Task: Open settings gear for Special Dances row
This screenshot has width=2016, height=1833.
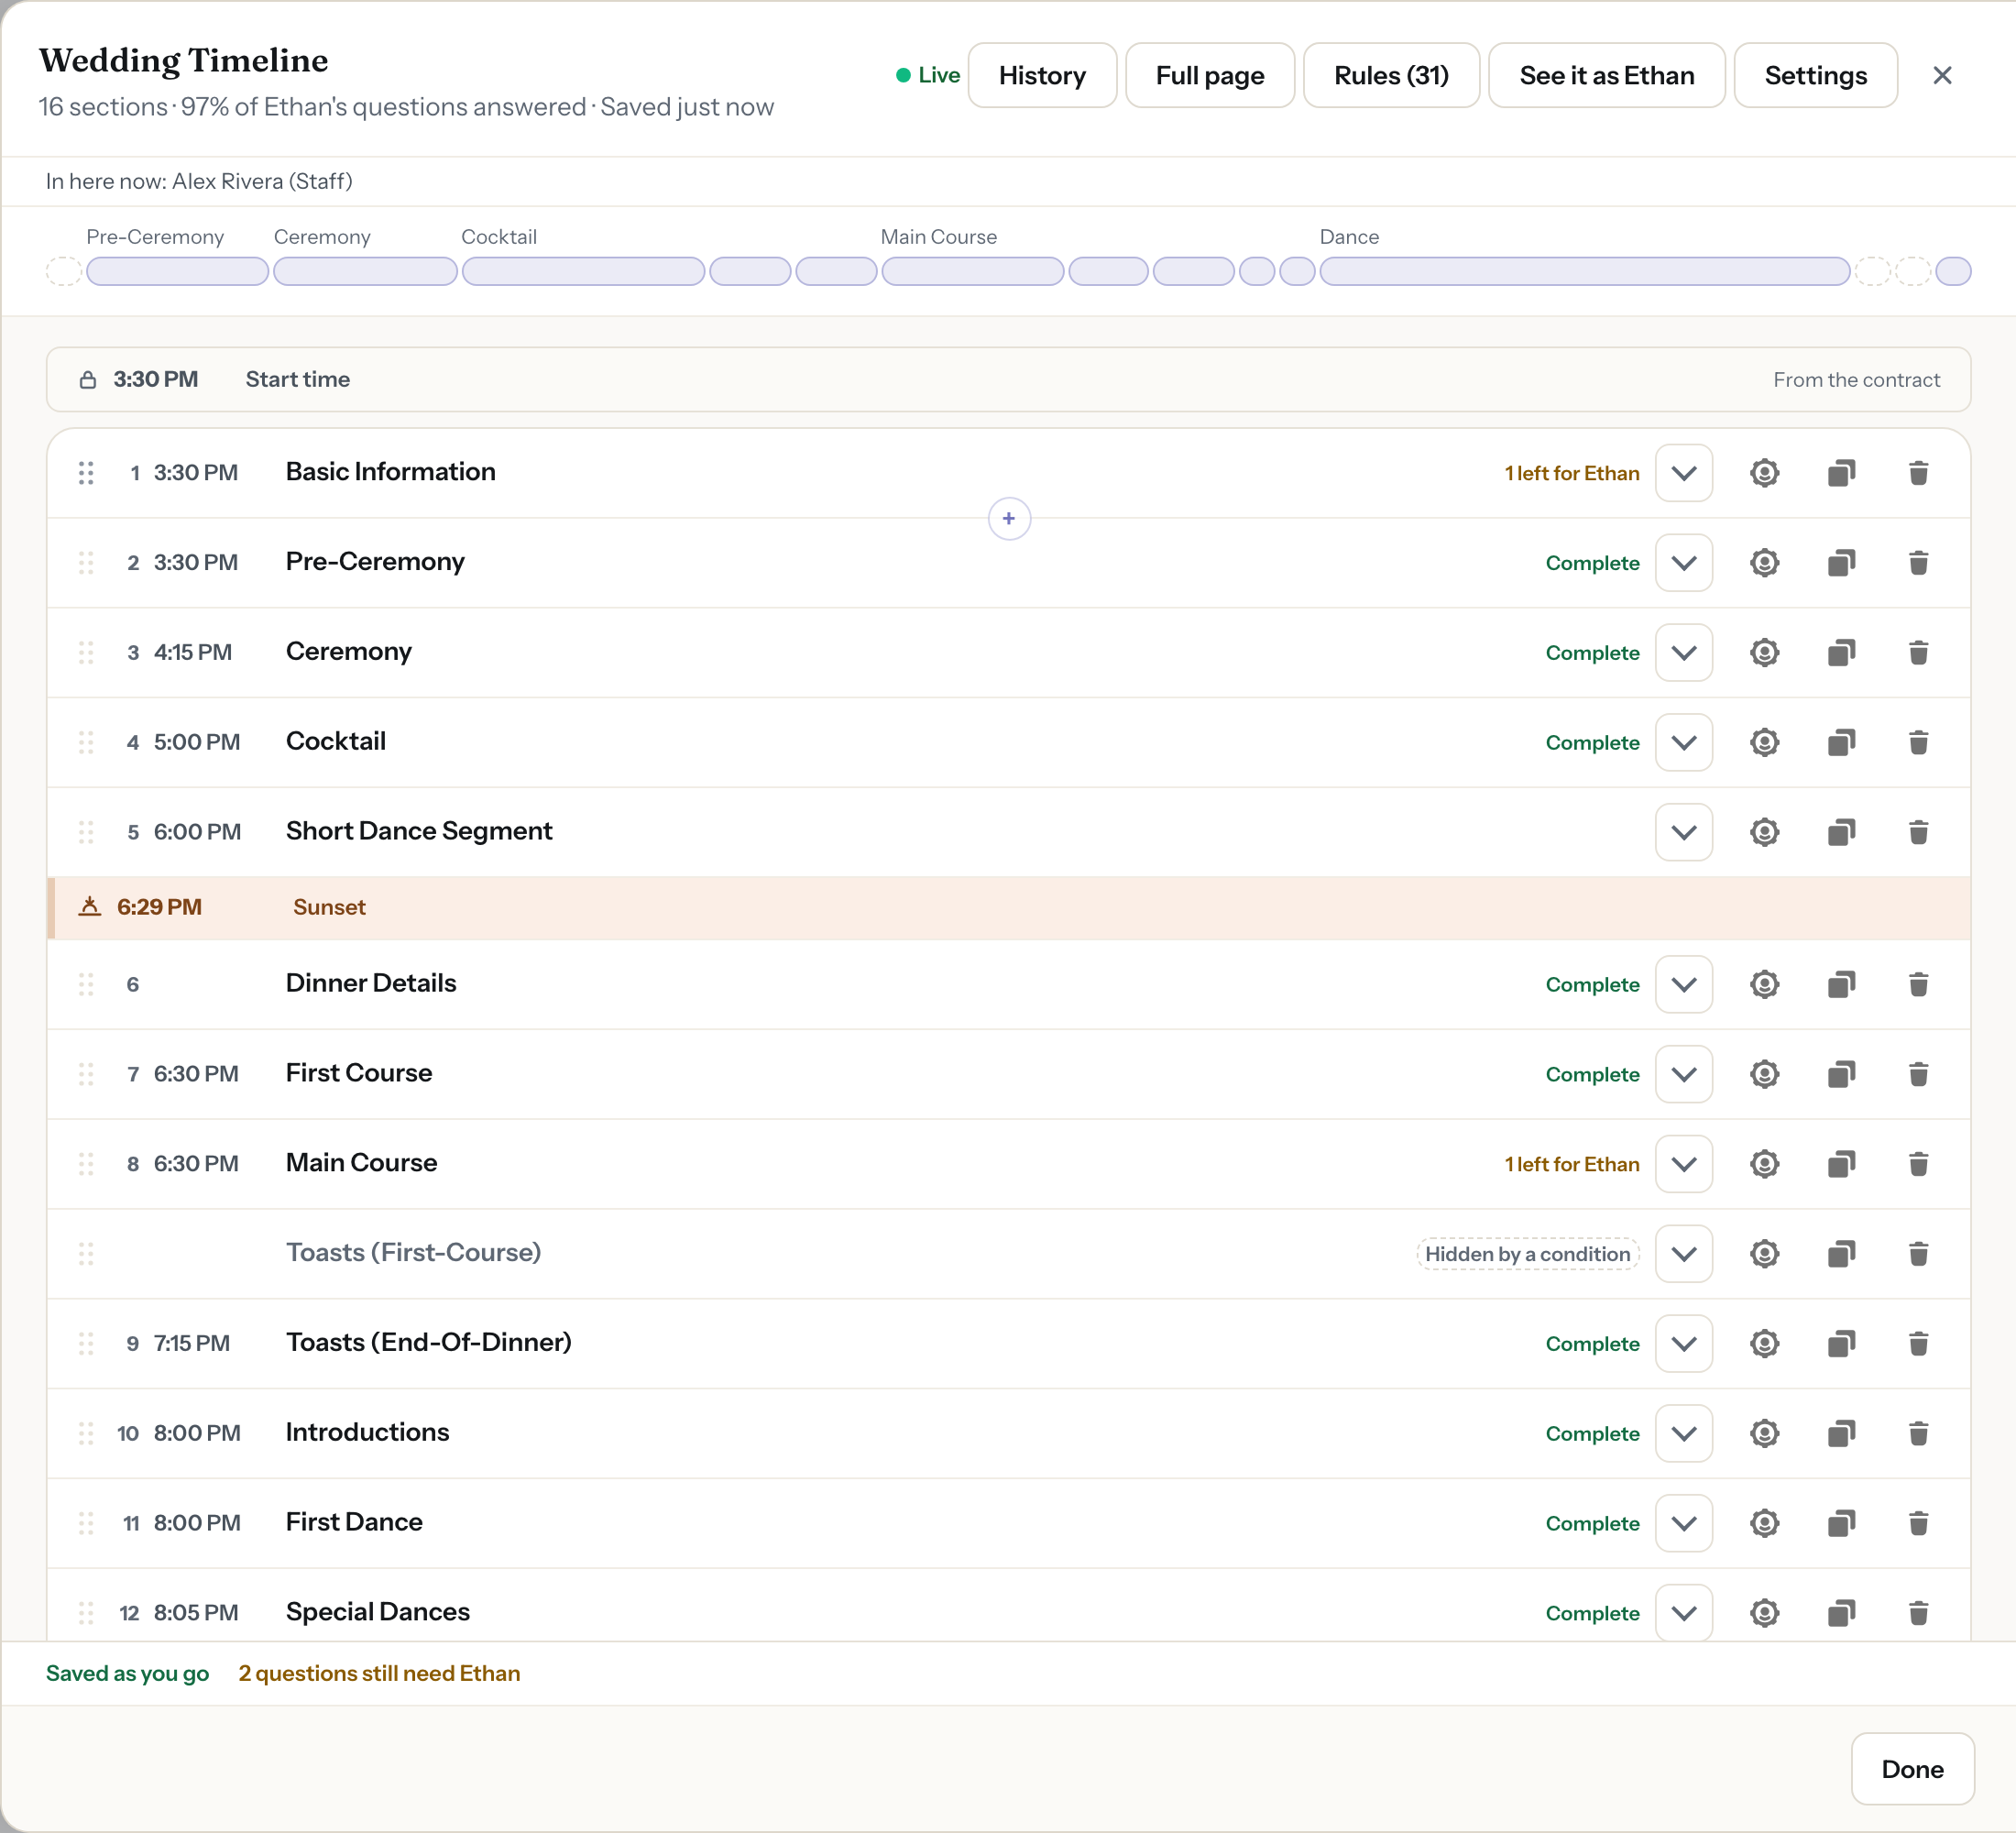Action: (x=1764, y=1613)
